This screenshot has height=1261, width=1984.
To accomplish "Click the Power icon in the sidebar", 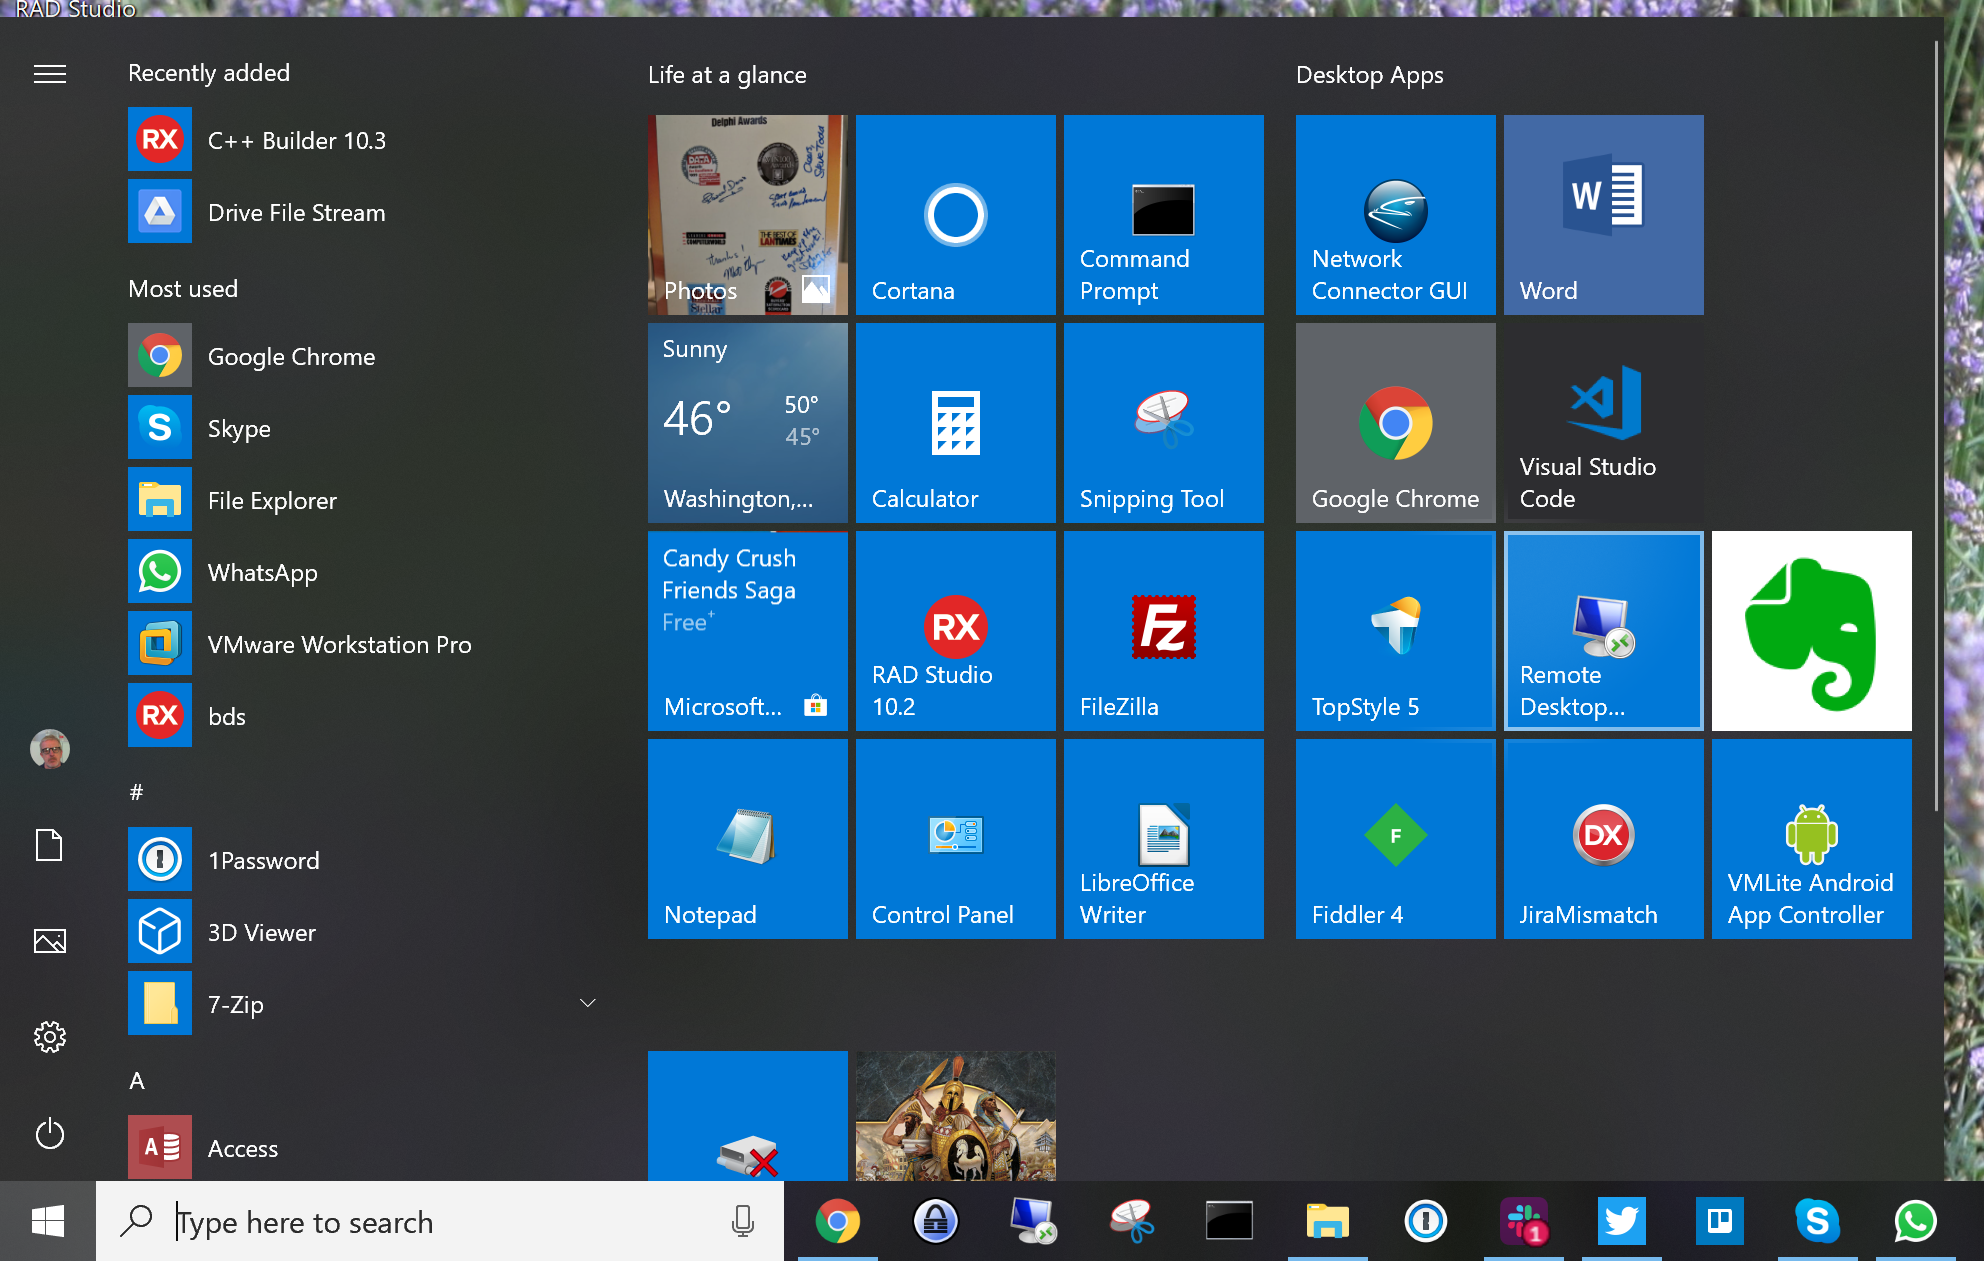I will 49,1133.
